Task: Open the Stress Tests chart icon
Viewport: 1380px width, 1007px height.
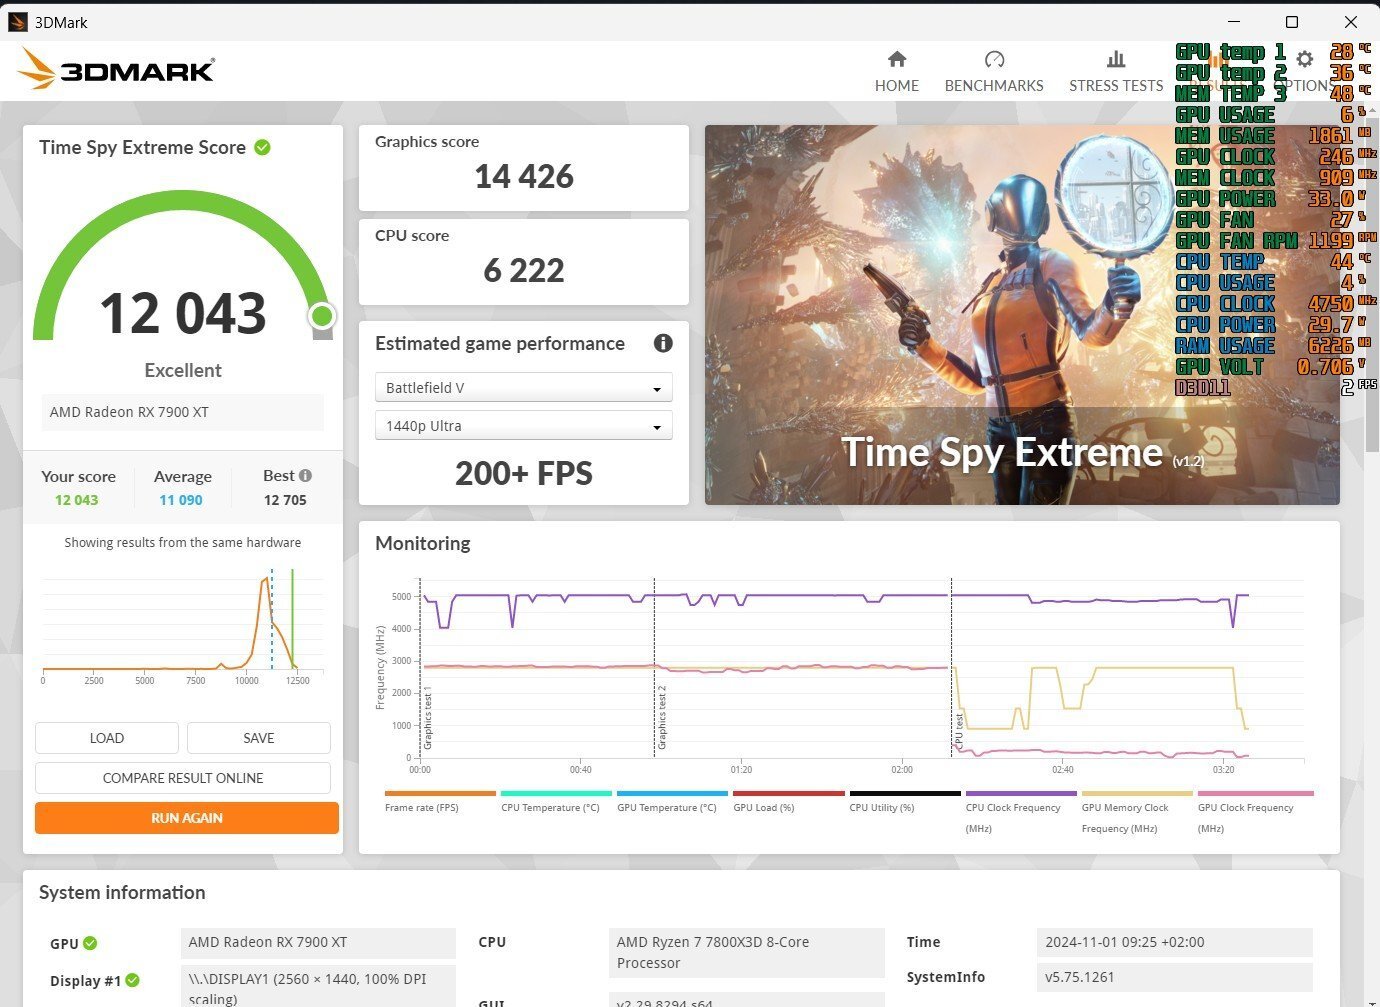Action: 1116,59
